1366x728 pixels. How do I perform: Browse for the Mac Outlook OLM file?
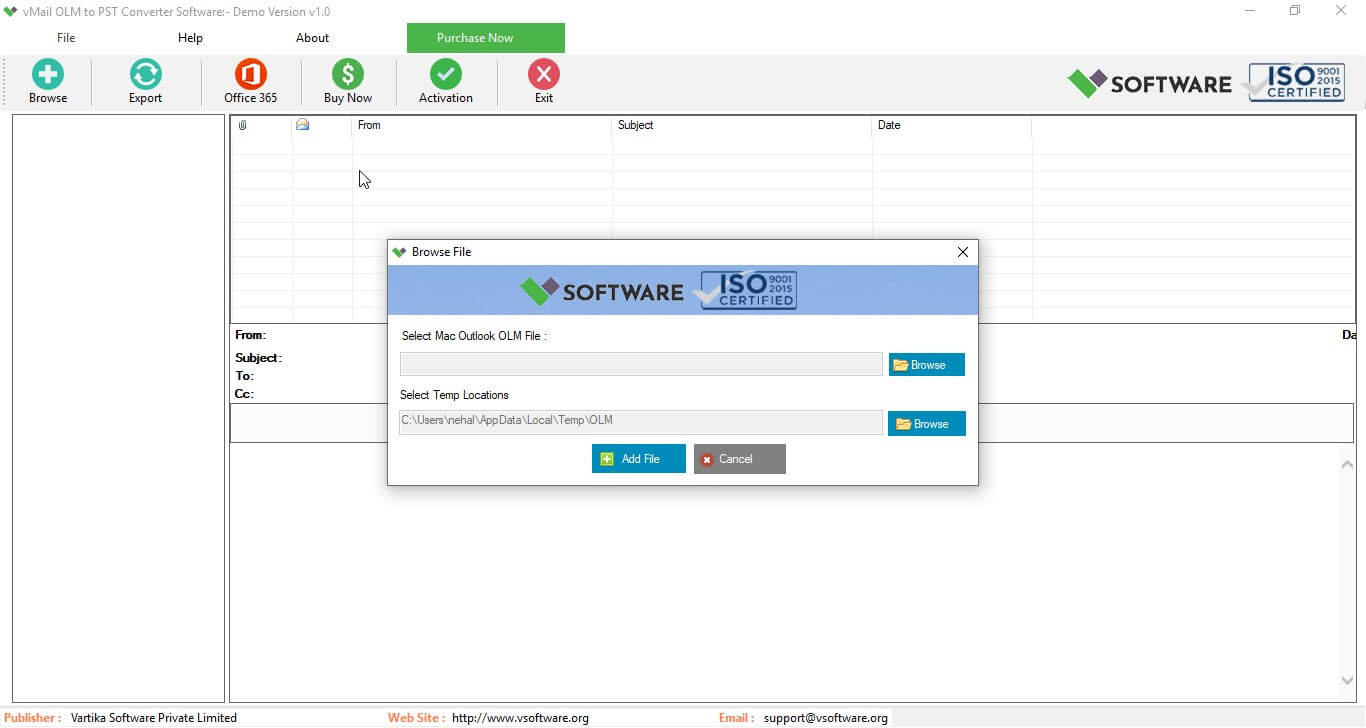[927, 365]
